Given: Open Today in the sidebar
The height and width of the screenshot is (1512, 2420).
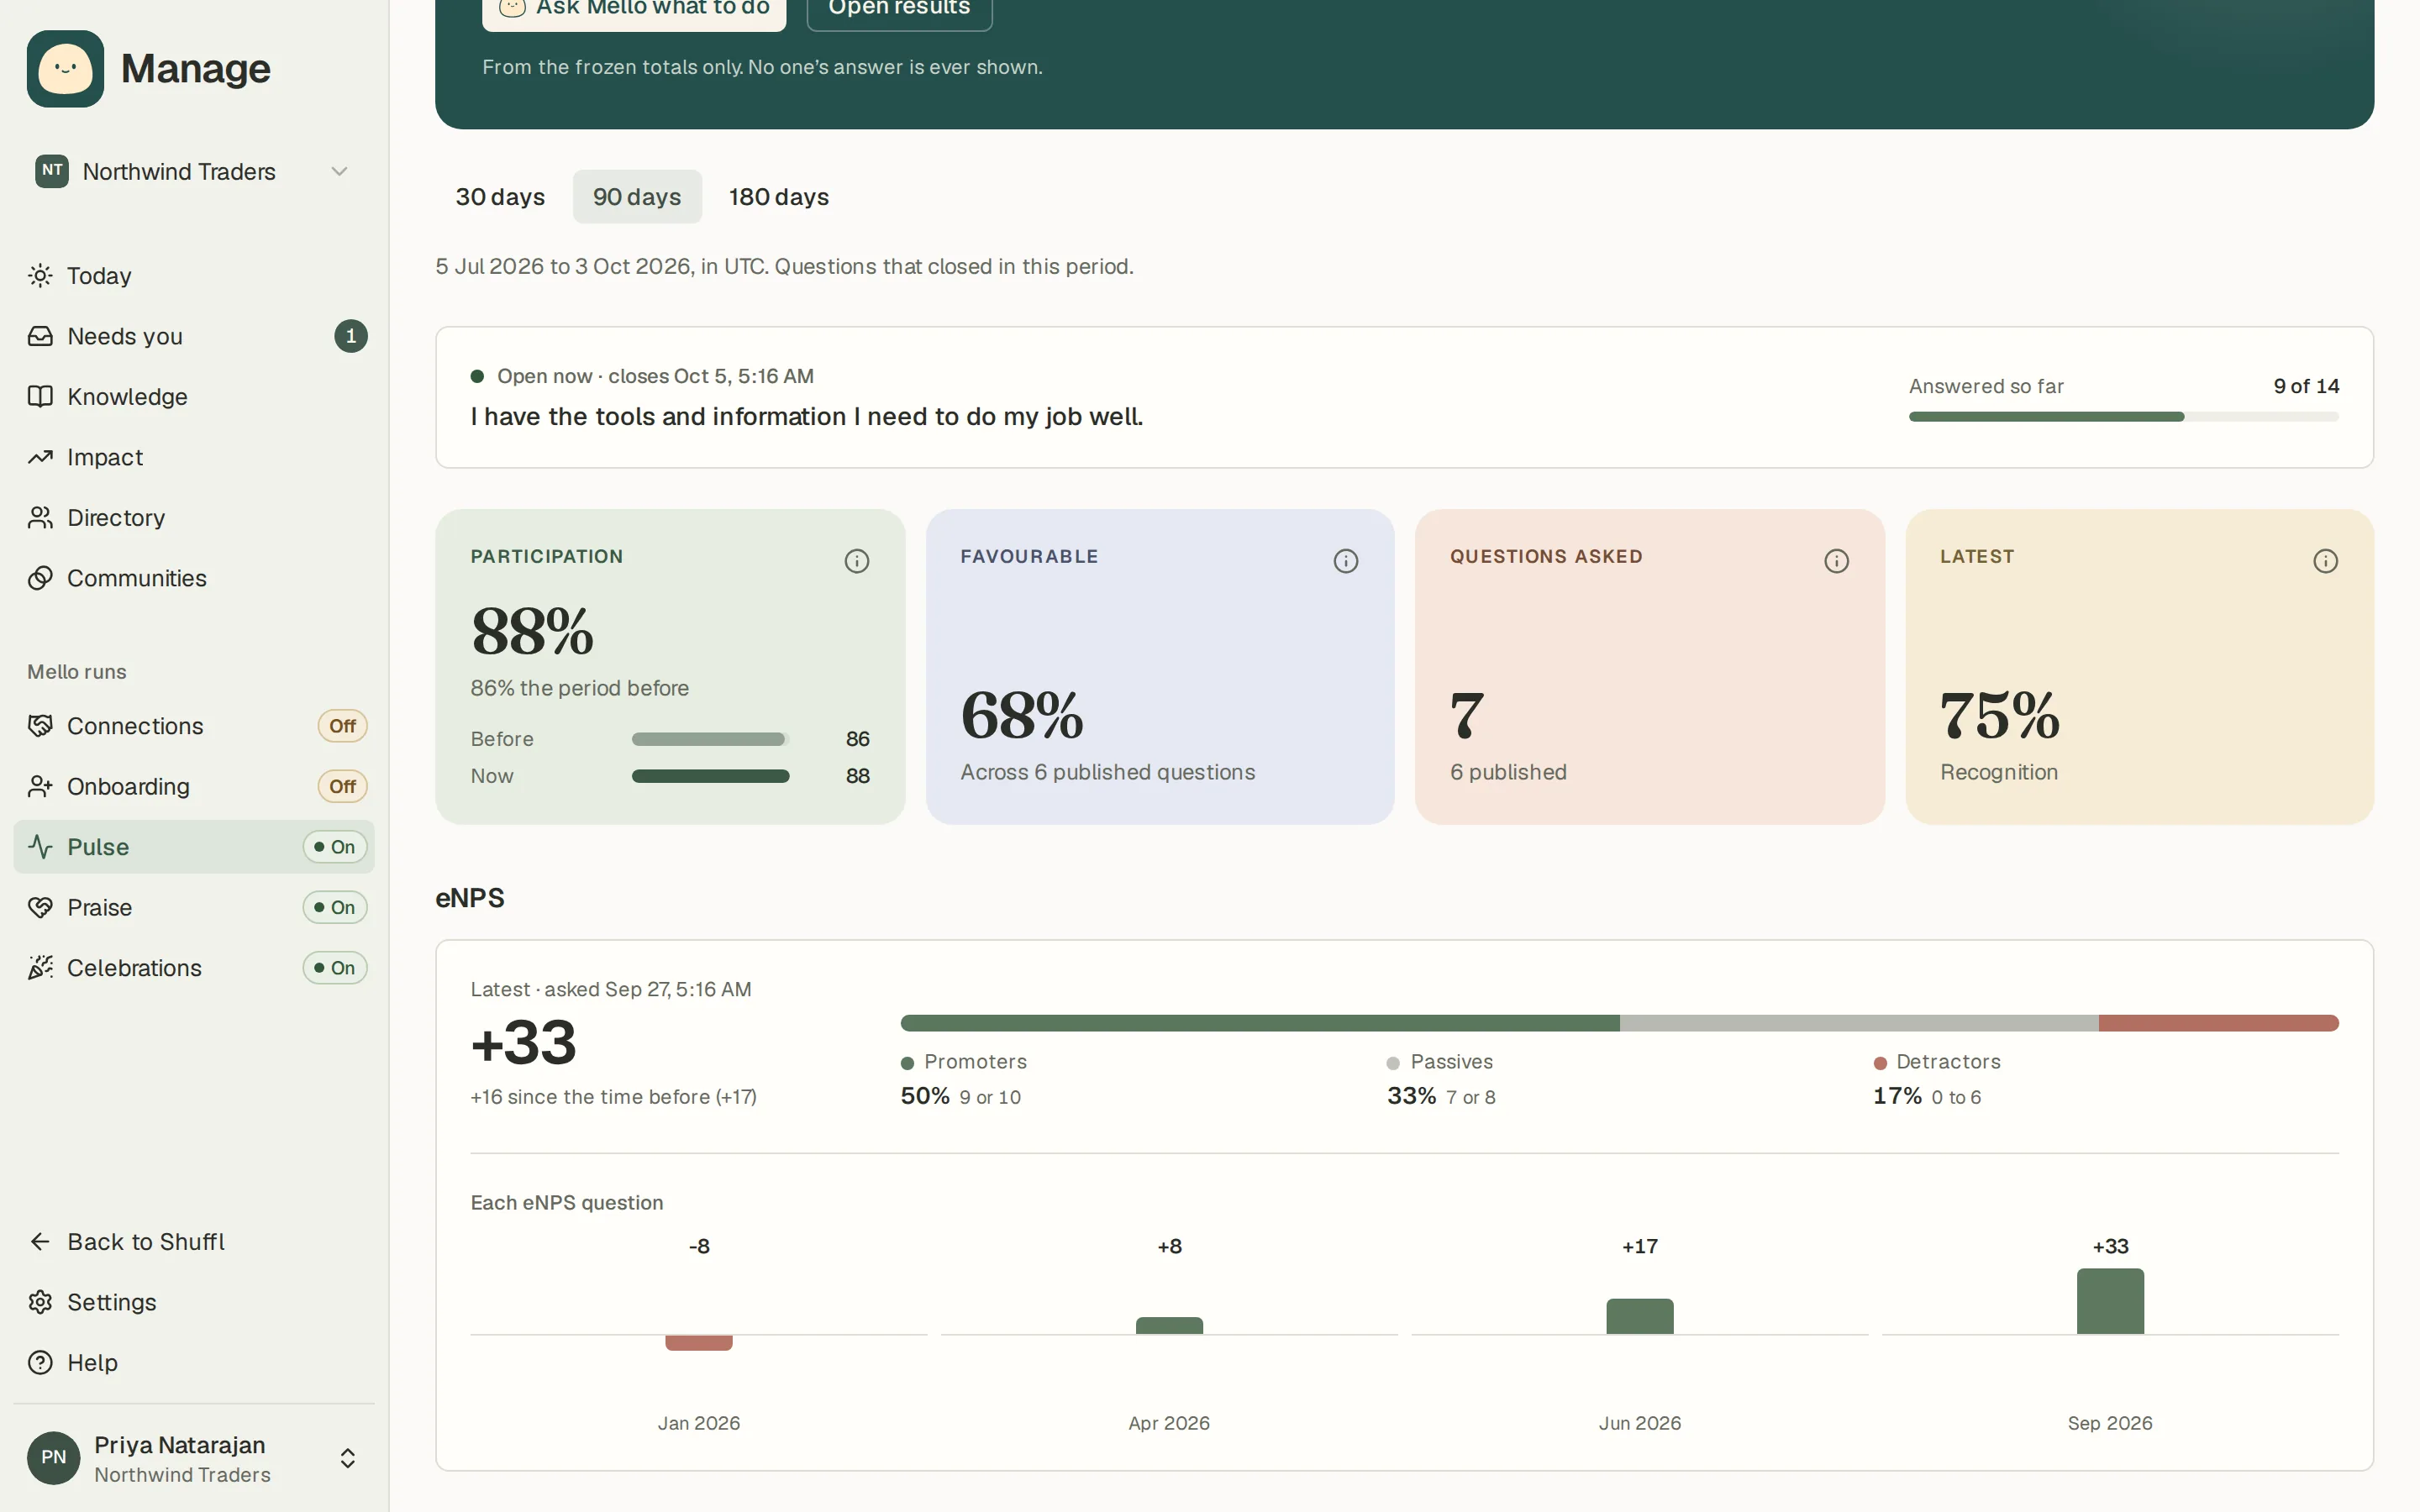Looking at the screenshot, I should [194, 276].
